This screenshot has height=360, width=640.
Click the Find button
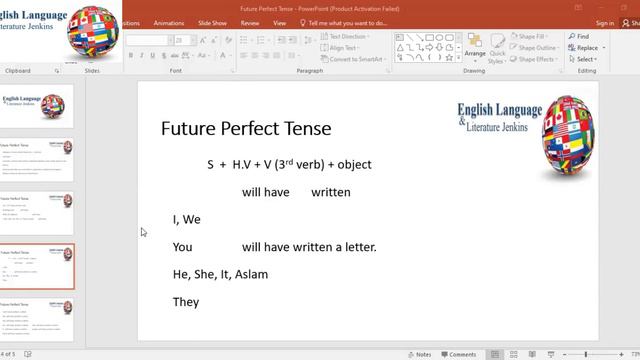(579, 36)
